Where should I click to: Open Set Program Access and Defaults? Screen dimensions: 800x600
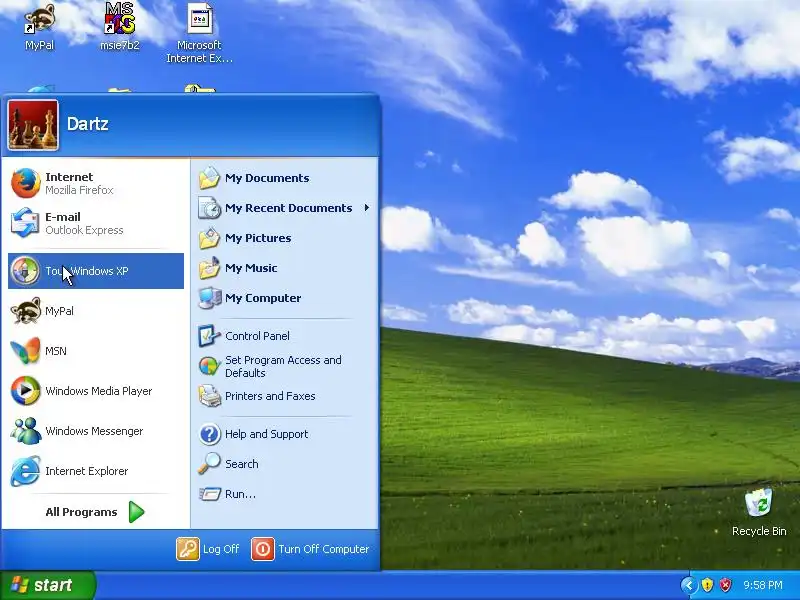pyautogui.click(x=286, y=366)
